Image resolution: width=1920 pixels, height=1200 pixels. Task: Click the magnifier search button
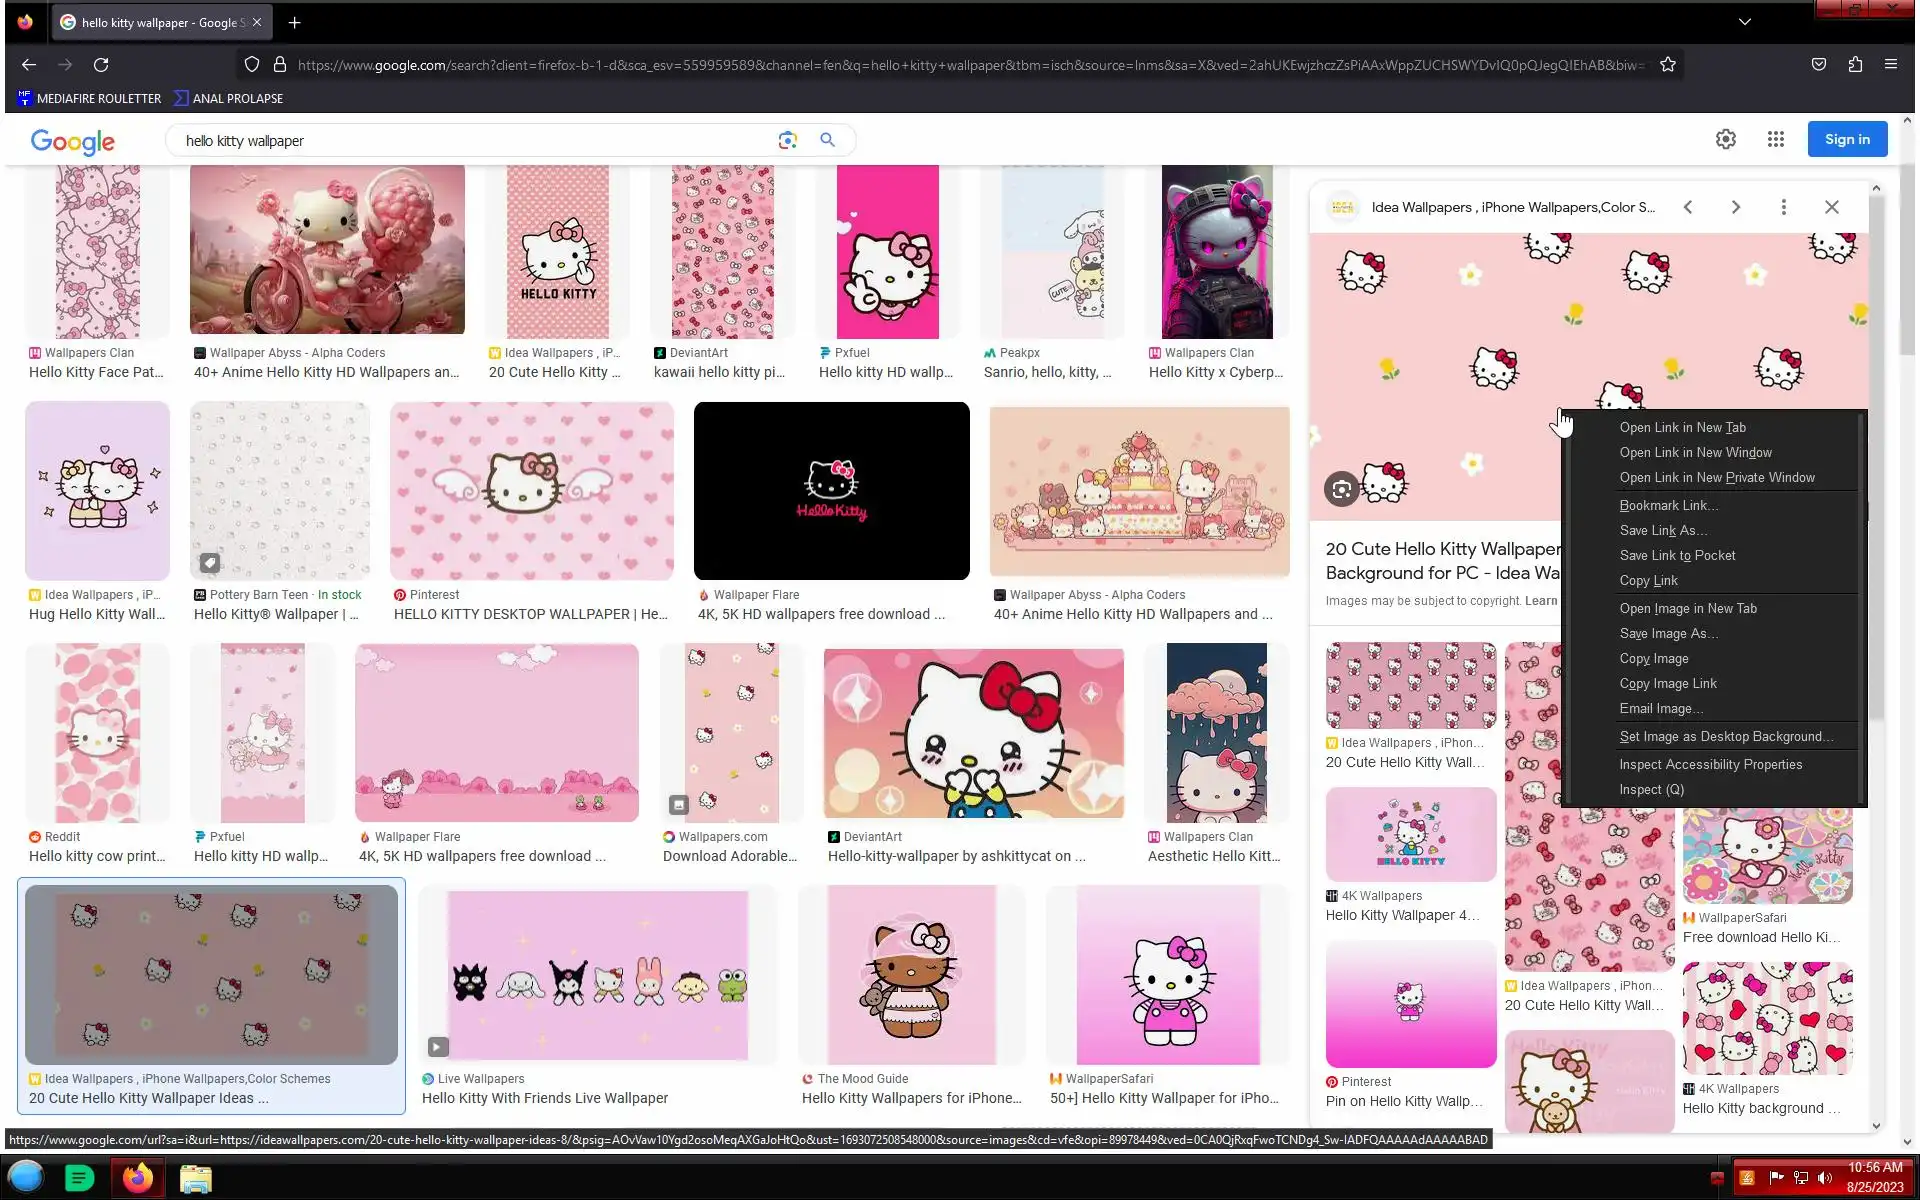click(x=827, y=140)
